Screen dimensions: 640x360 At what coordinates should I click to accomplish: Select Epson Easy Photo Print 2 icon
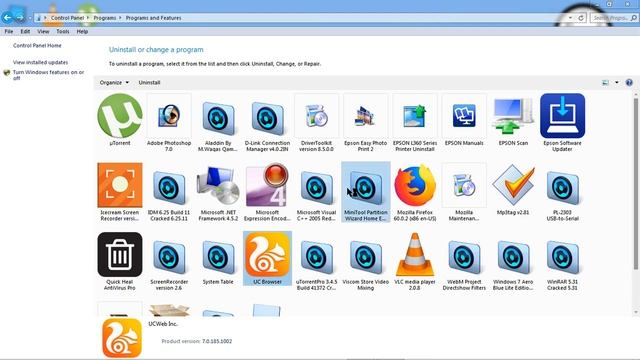click(366, 116)
